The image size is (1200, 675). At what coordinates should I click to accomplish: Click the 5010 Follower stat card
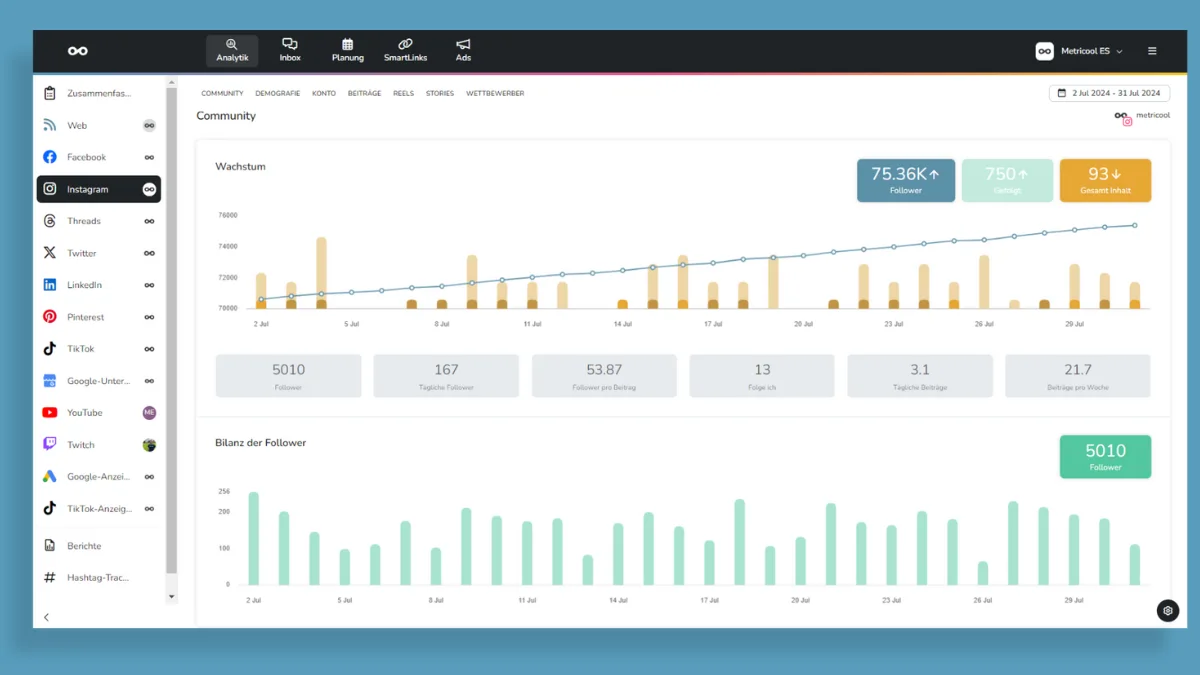[x=288, y=376]
